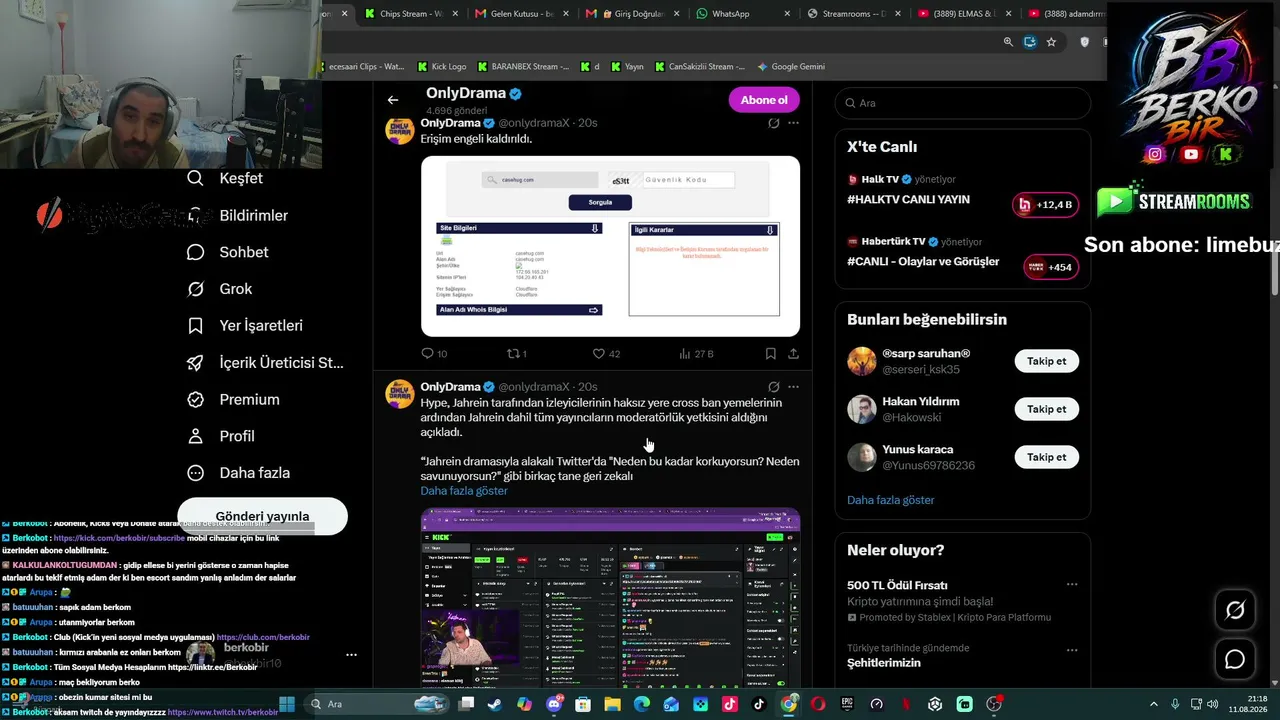
Task: Bookmark this page with the star icon
Action: tap(1051, 42)
